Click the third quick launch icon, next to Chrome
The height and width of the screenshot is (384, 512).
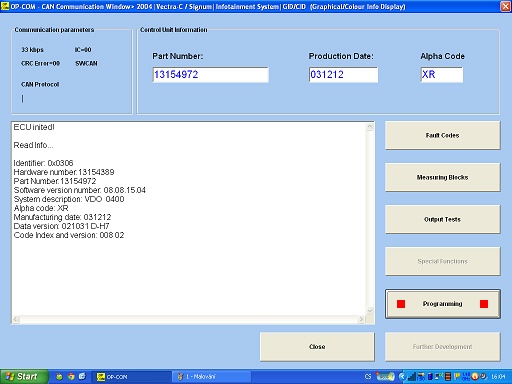82,377
